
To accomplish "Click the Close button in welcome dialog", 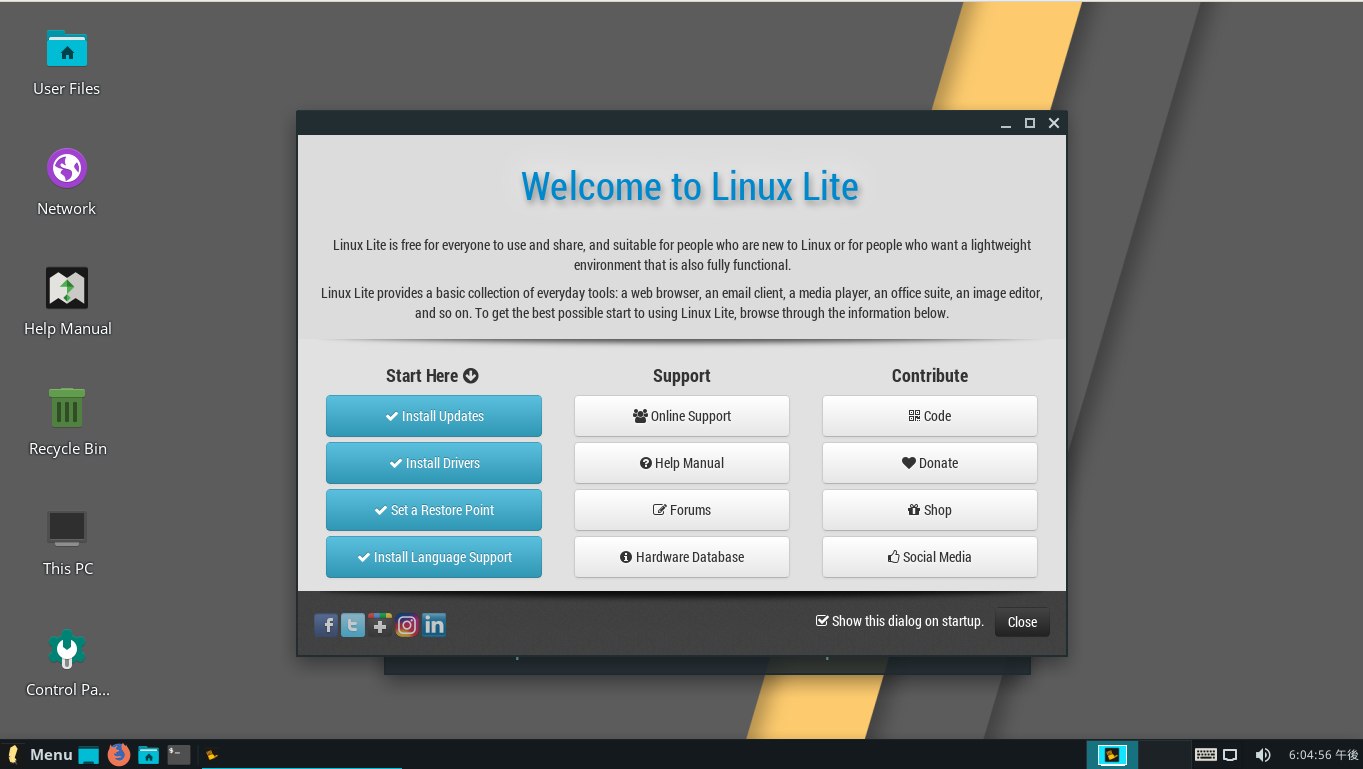I will [1022, 622].
